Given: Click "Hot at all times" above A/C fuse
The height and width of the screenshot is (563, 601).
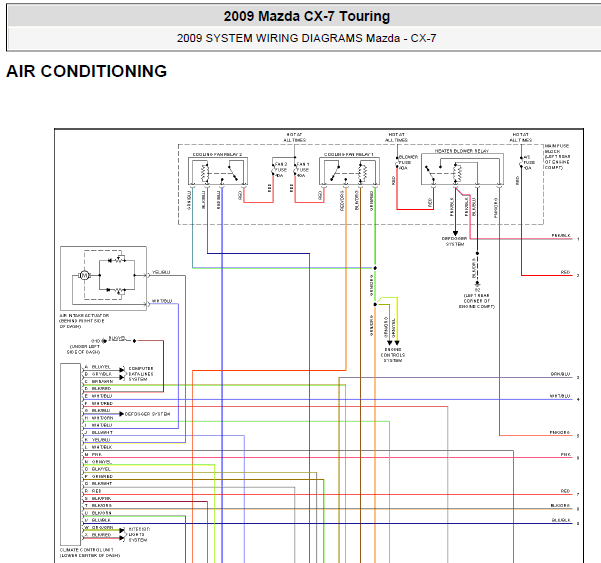Looking at the screenshot, I should click(x=521, y=137).
